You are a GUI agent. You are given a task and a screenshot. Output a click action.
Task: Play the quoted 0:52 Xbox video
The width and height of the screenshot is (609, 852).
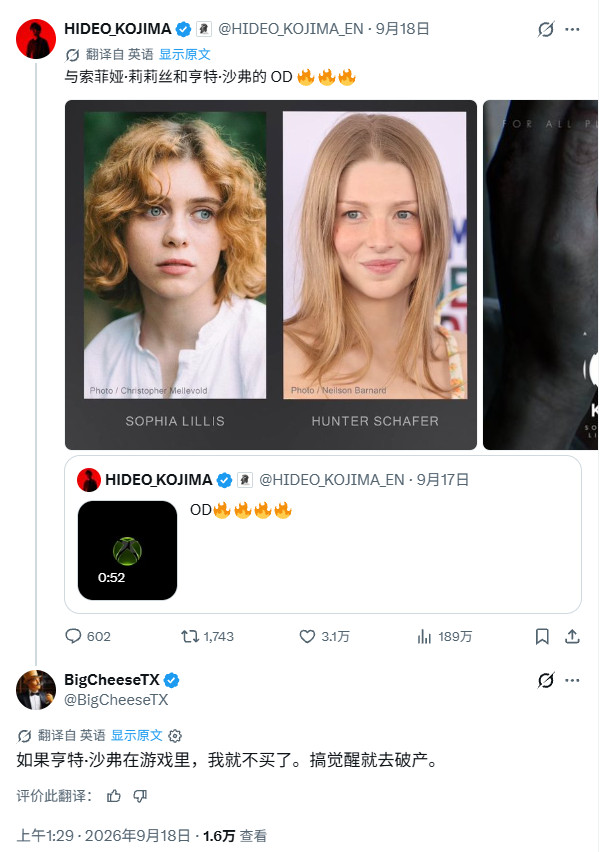coord(127,550)
